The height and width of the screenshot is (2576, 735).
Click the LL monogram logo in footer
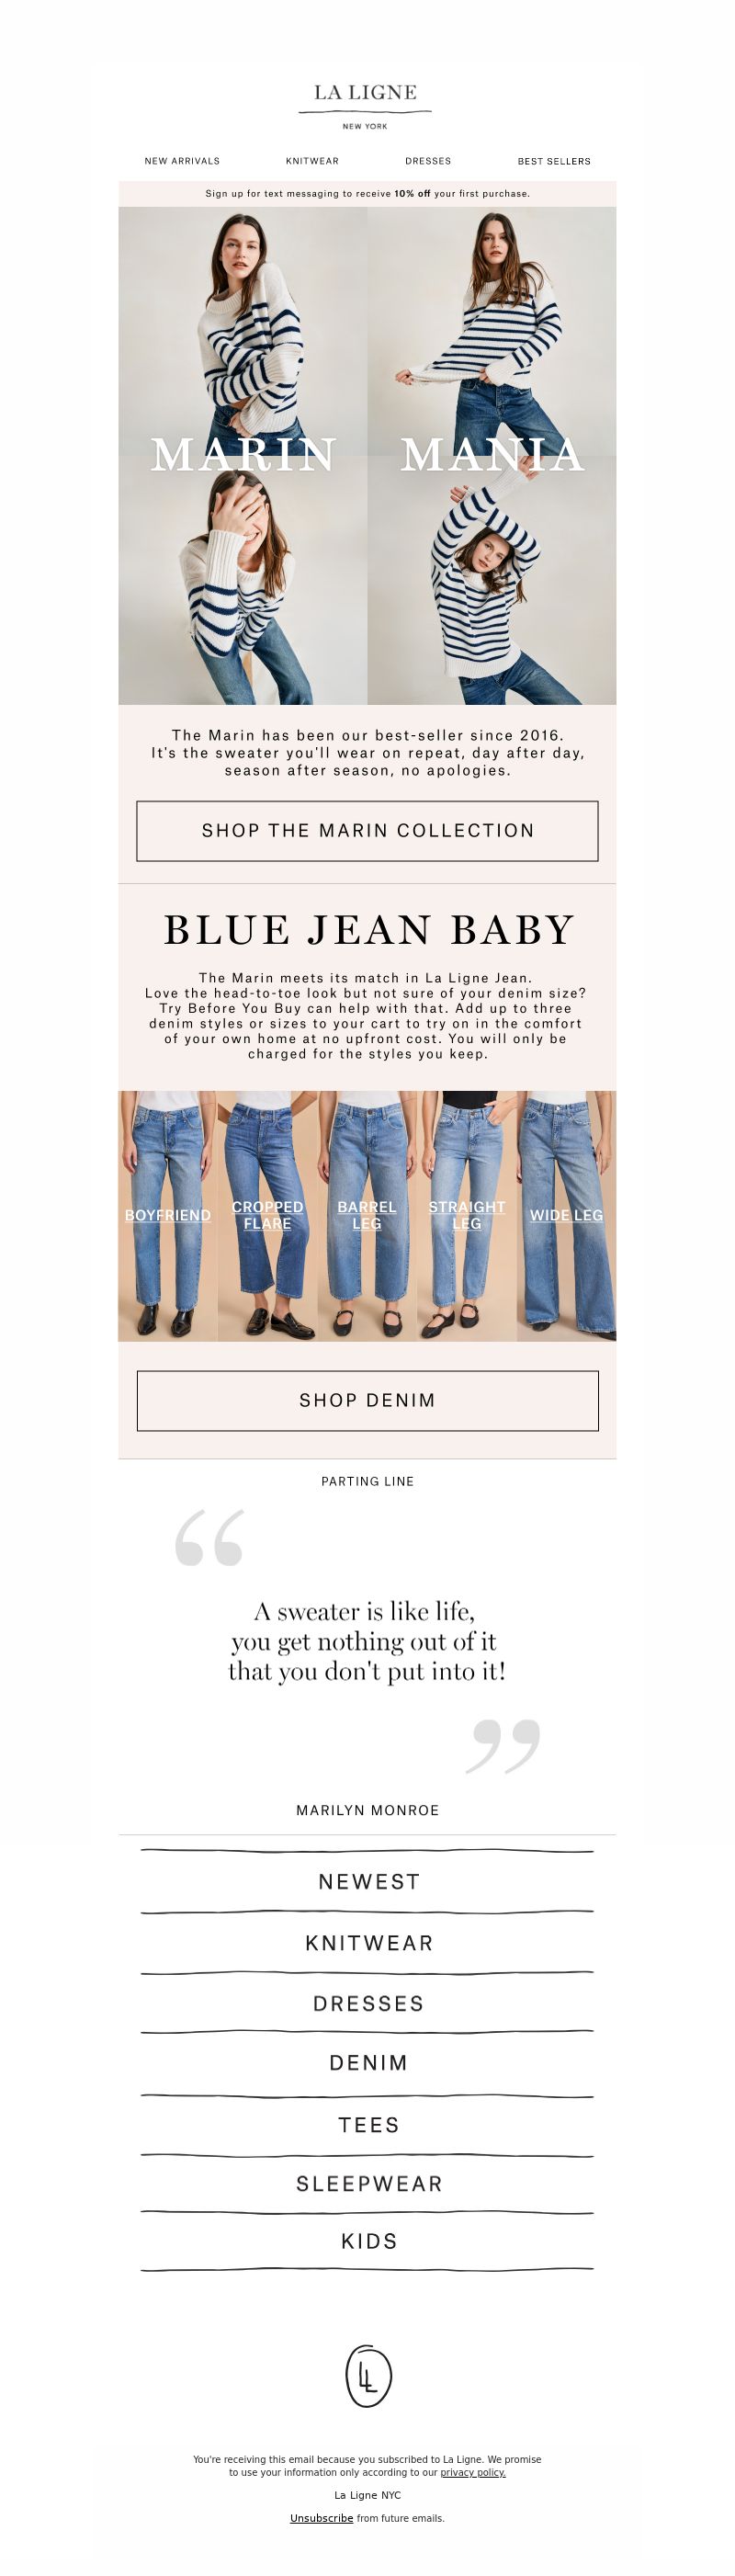368,2376
